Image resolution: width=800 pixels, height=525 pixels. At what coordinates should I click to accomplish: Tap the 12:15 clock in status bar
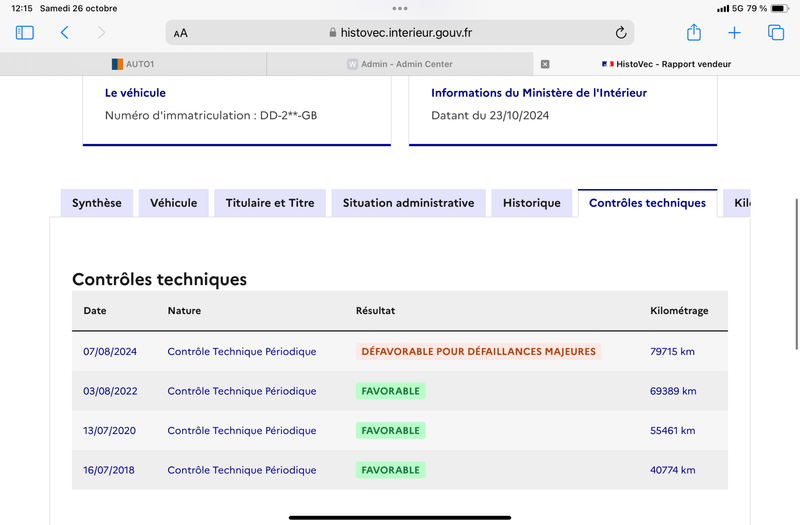22,8
